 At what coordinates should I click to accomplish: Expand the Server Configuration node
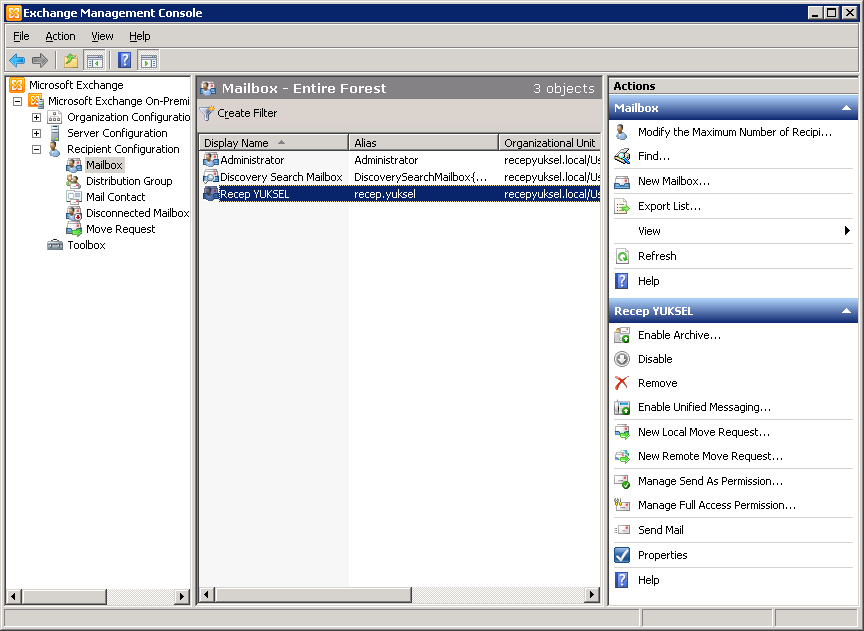tap(36, 133)
